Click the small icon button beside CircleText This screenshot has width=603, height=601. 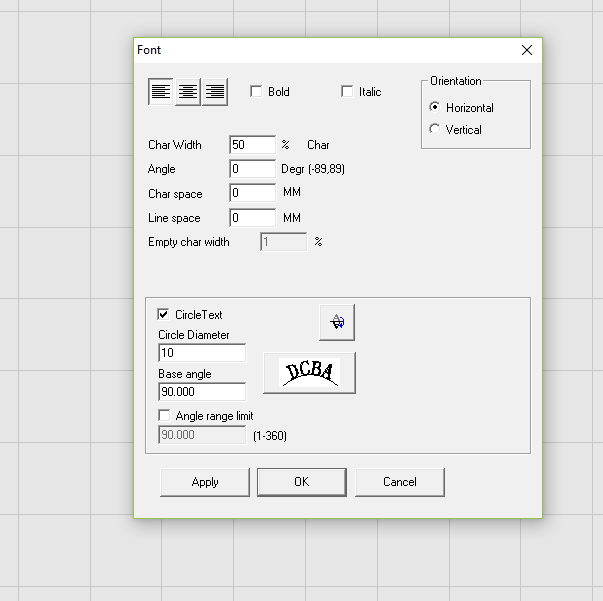[337, 322]
